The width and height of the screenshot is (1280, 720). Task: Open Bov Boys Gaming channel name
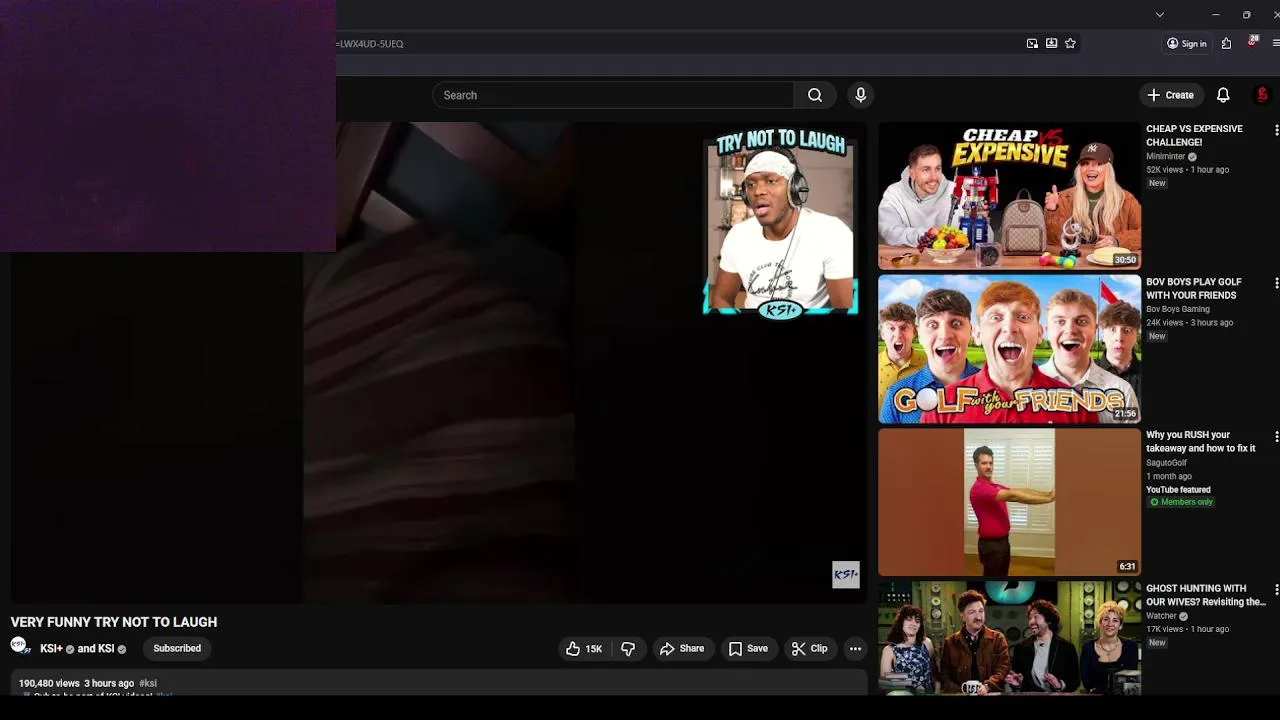pyautogui.click(x=1177, y=310)
